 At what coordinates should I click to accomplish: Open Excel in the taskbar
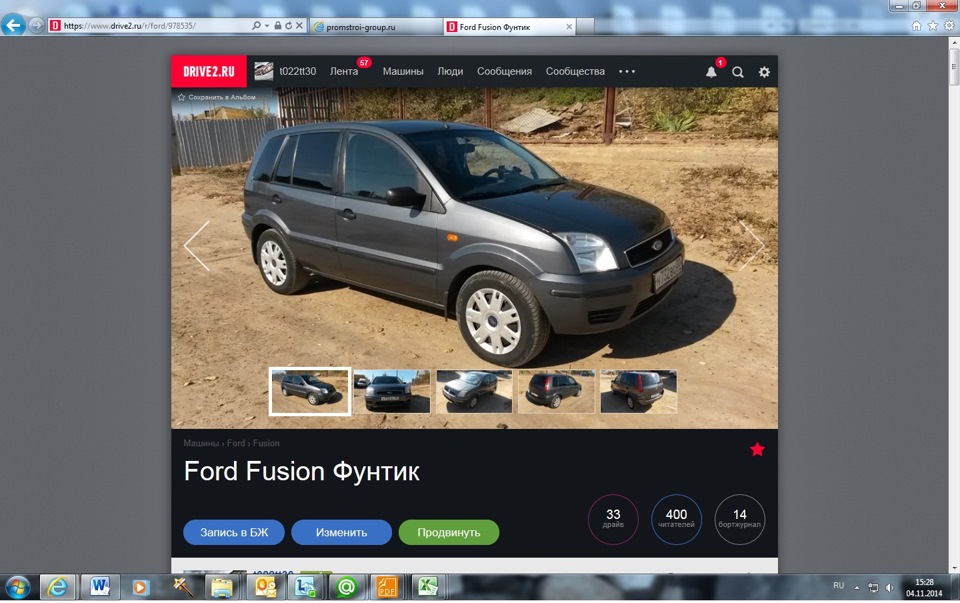coord(427,587)
